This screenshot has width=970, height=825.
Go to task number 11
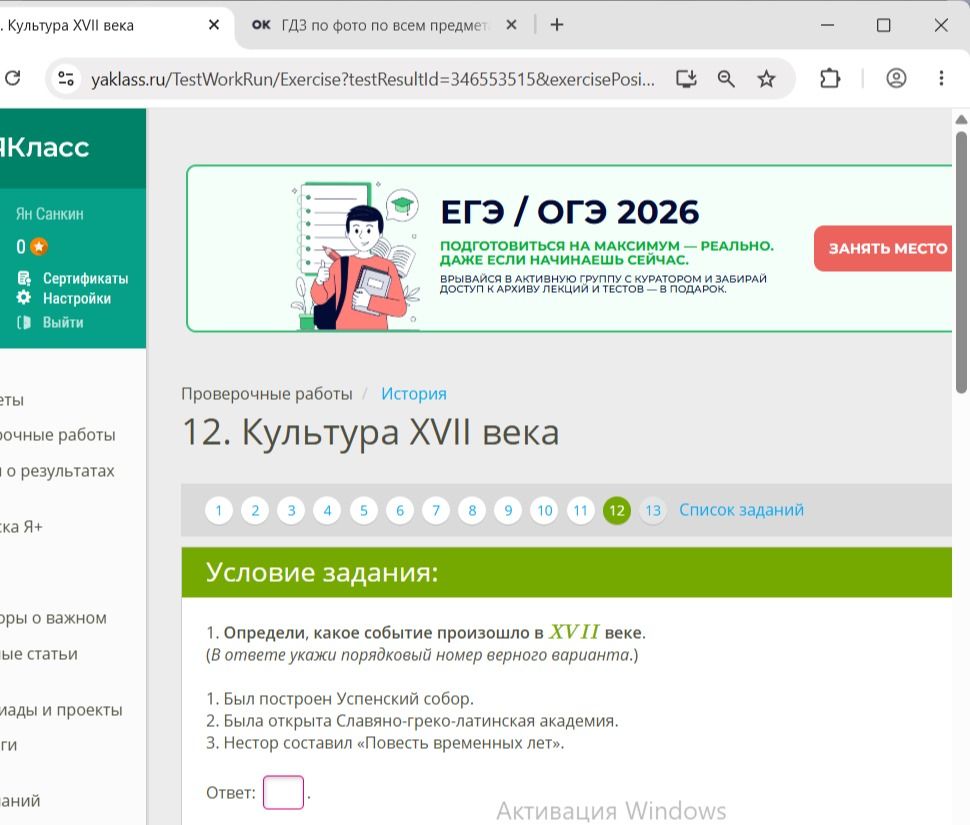580,511
